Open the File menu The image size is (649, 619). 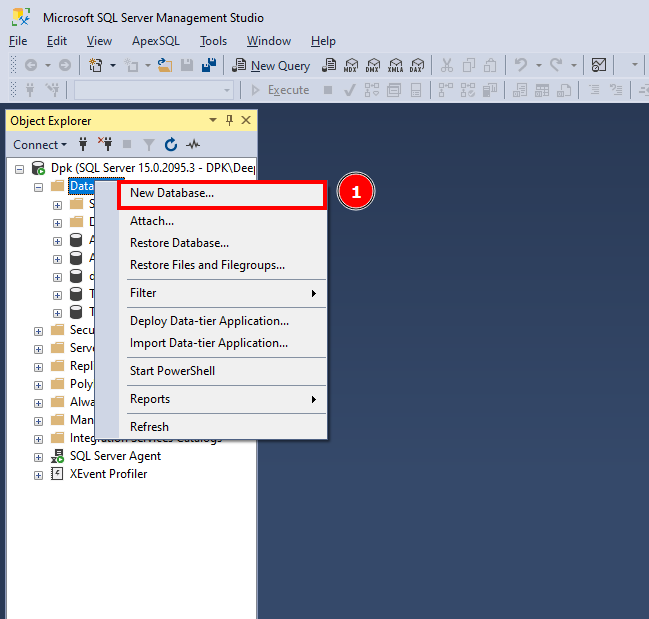point(18,41)
